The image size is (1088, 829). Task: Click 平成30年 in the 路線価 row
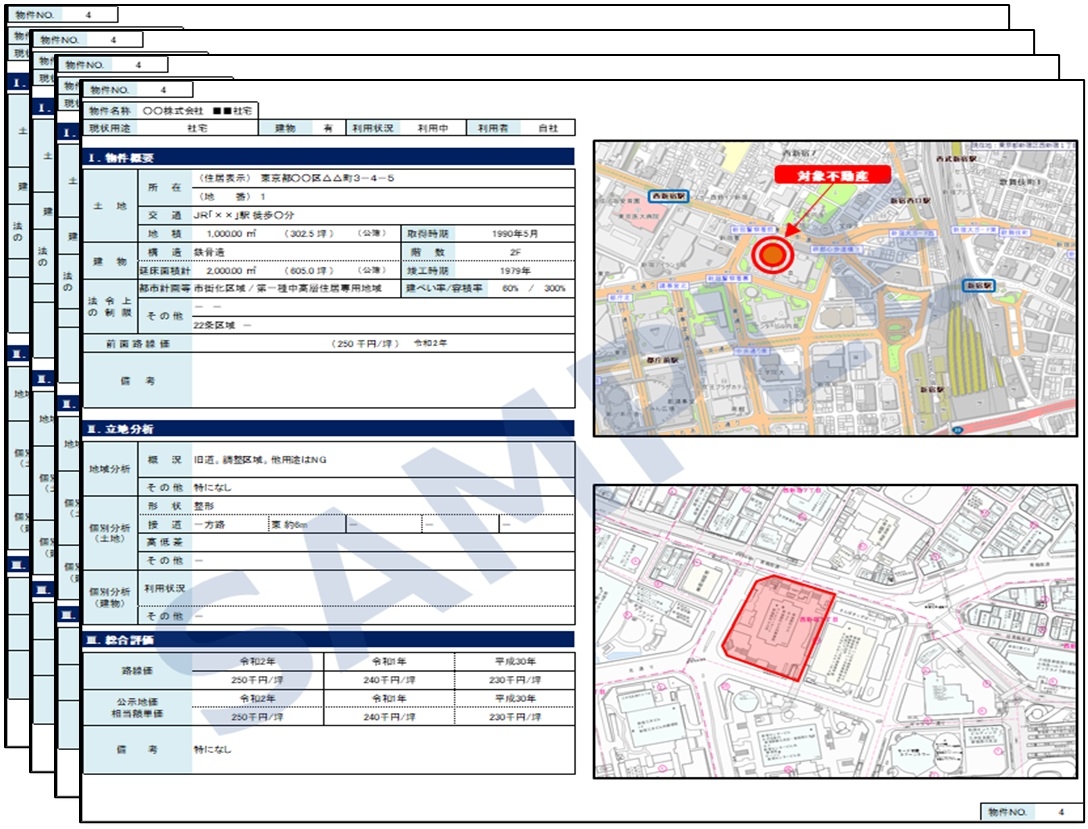click(x=515, y=661)
